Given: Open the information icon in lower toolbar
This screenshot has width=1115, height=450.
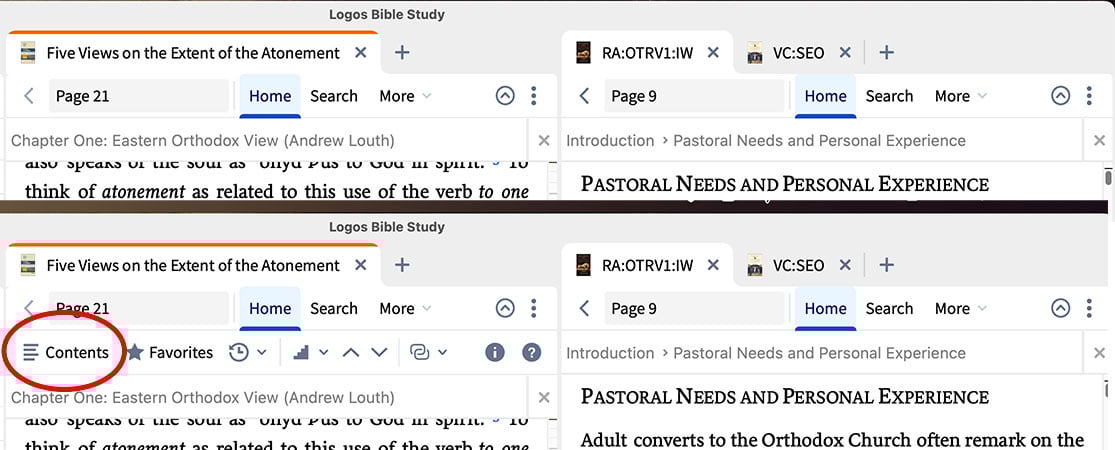Looking at the screenshot, I should (495, 353).
